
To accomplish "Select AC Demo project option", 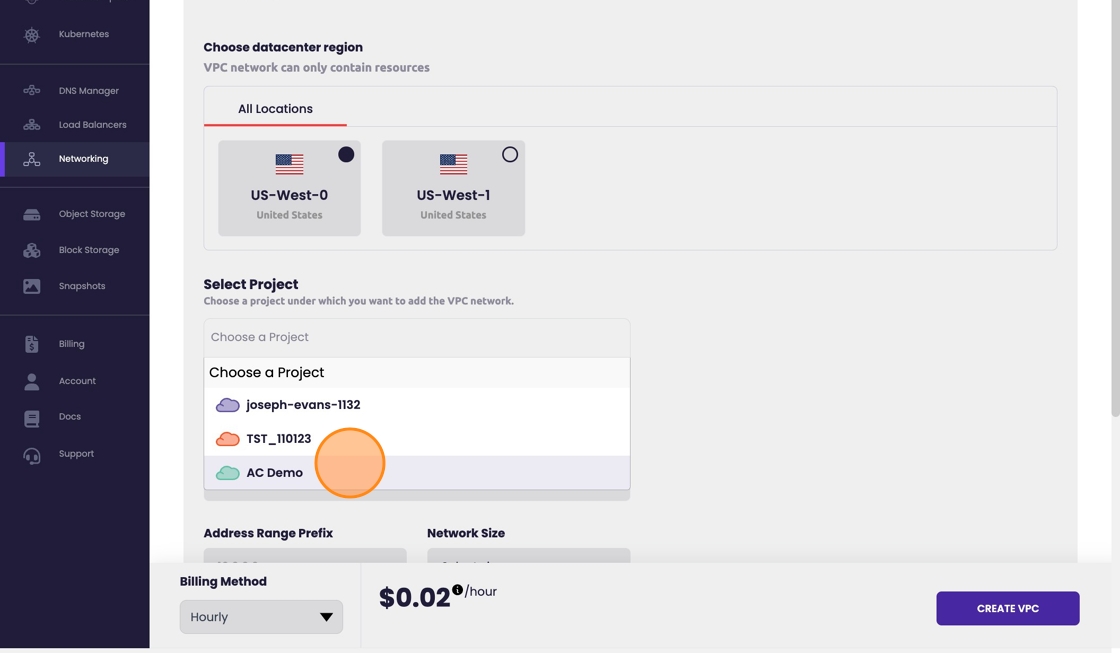I will click(x=274, y=473).
